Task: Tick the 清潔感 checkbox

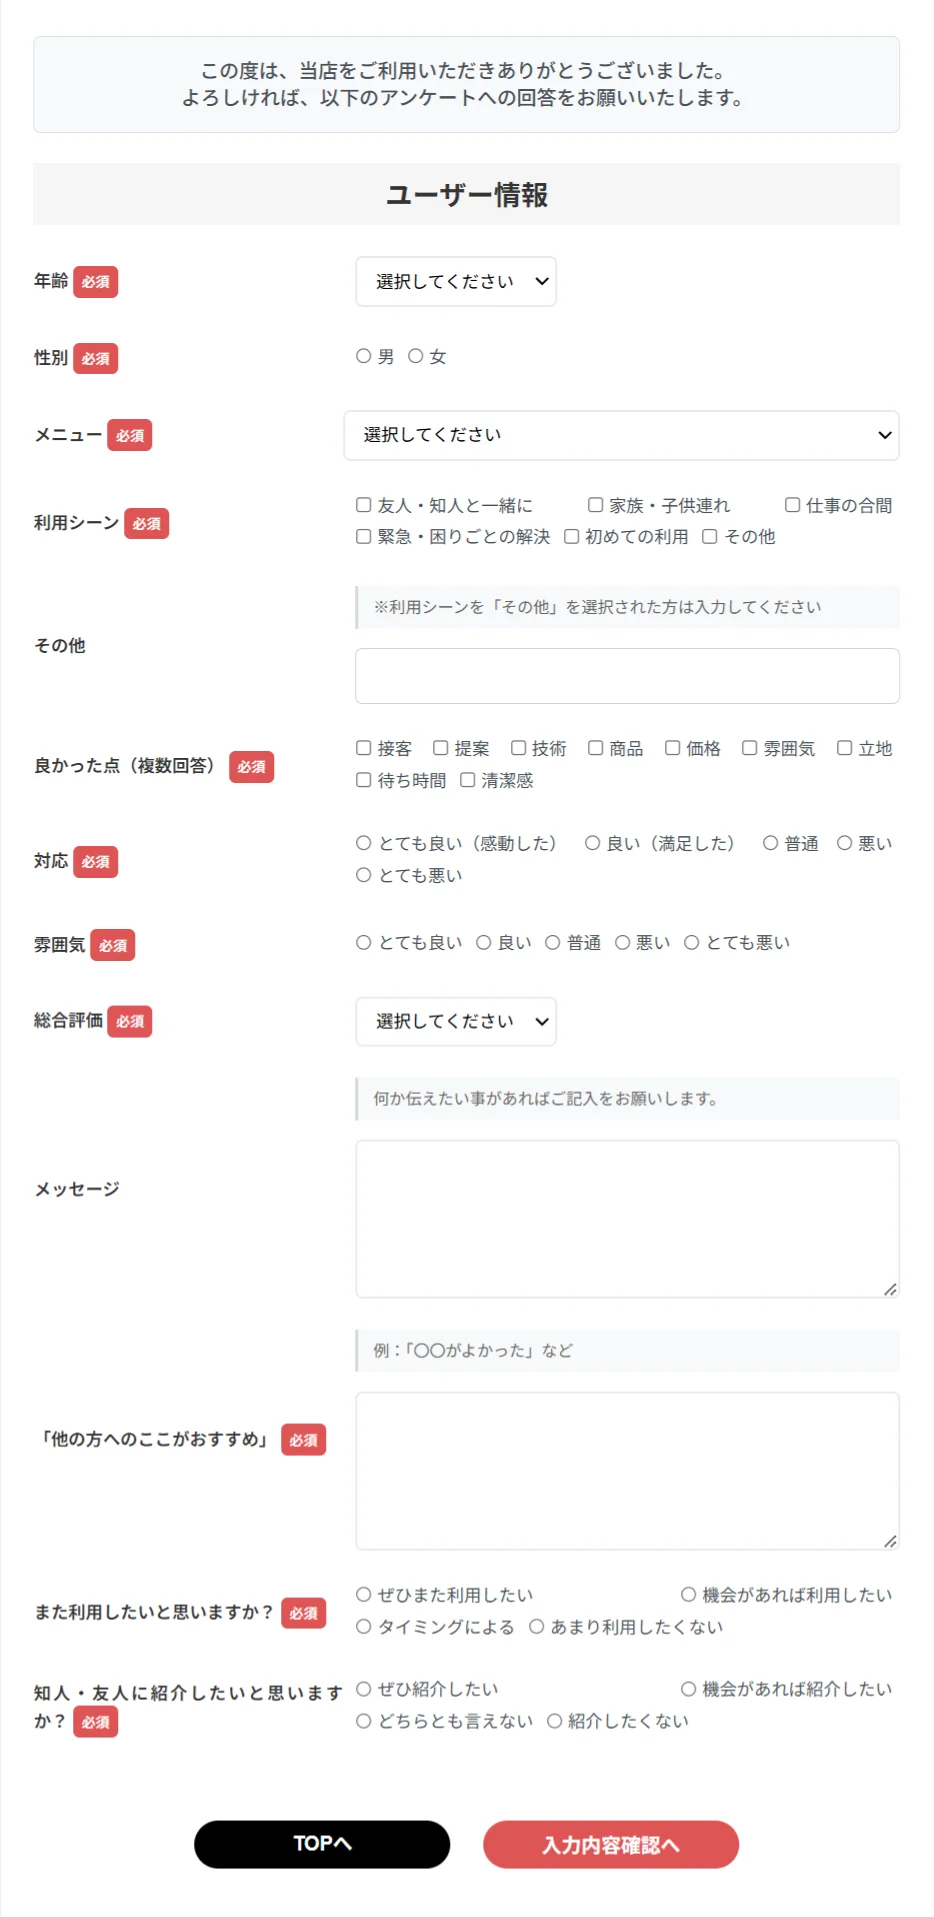Action: pos(468,780)
